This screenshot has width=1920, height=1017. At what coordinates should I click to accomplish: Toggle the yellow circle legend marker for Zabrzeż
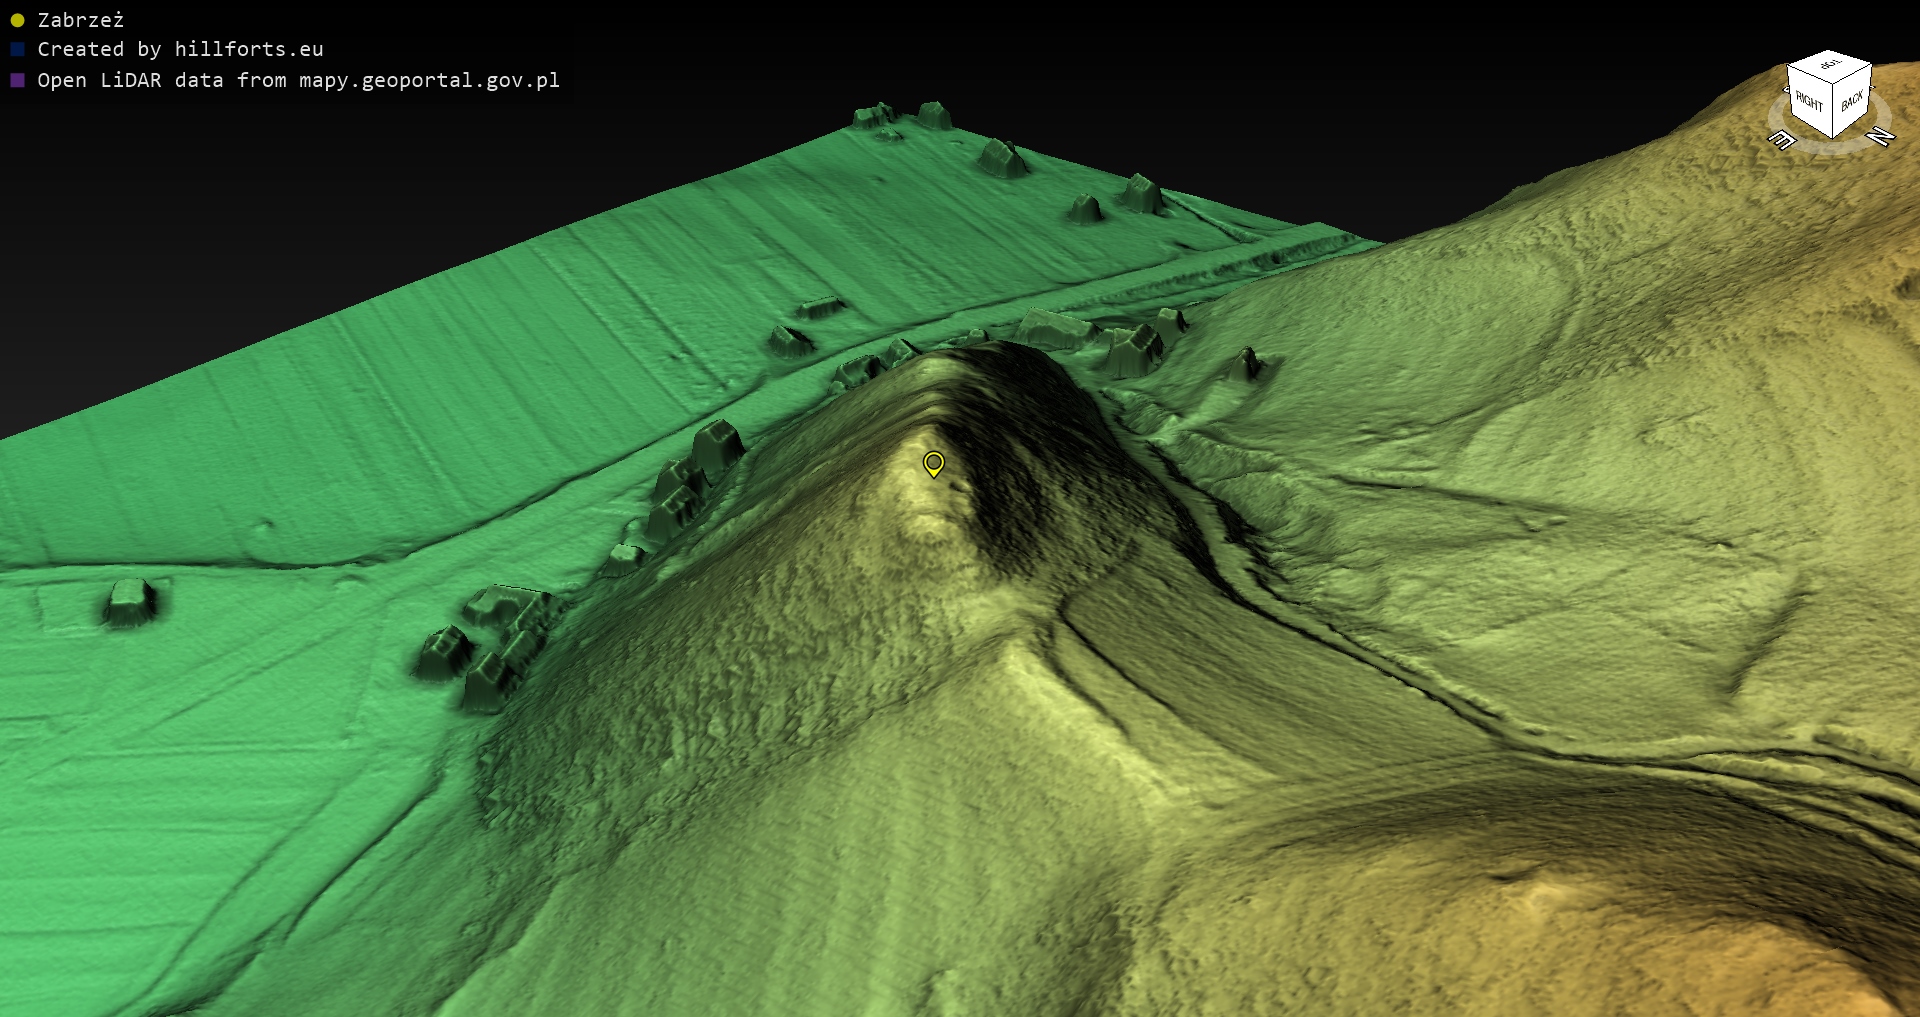click(x=17, y=20)
